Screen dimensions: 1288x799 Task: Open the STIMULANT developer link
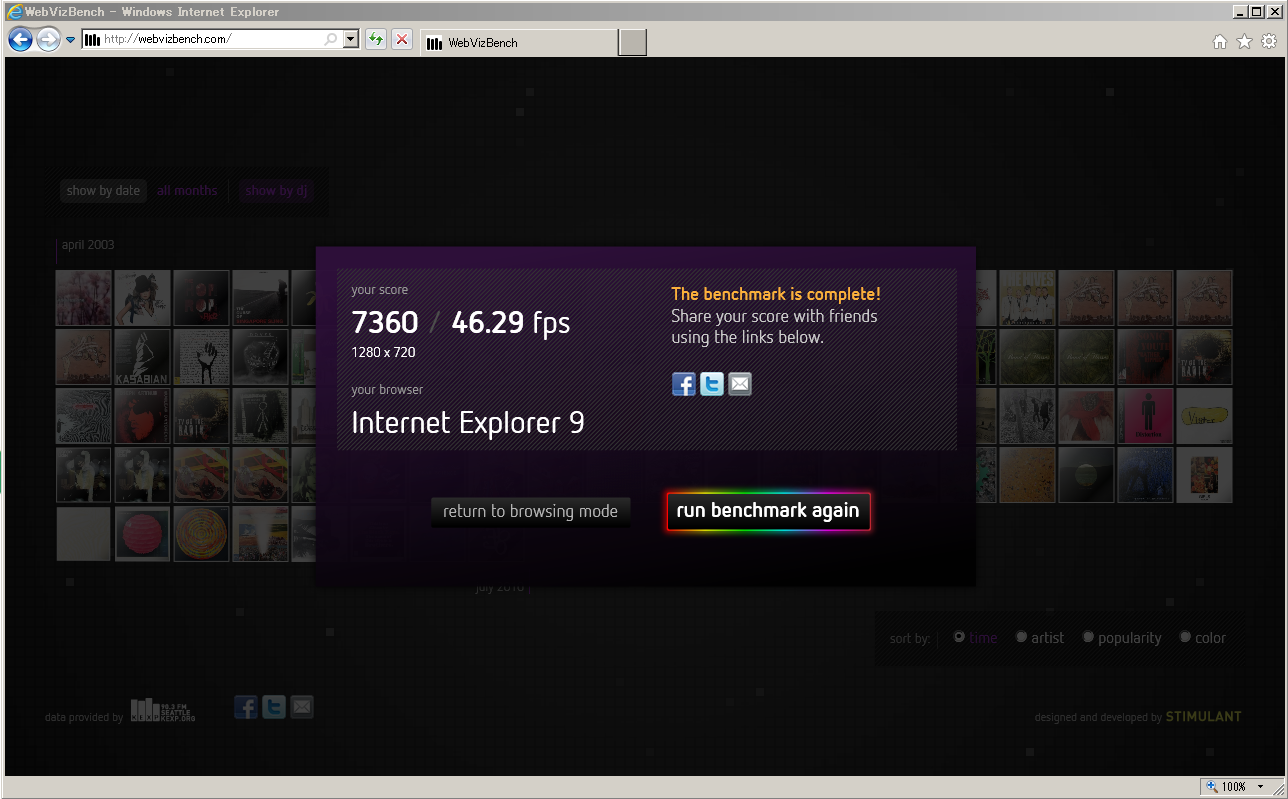(x=1204, y=717)
